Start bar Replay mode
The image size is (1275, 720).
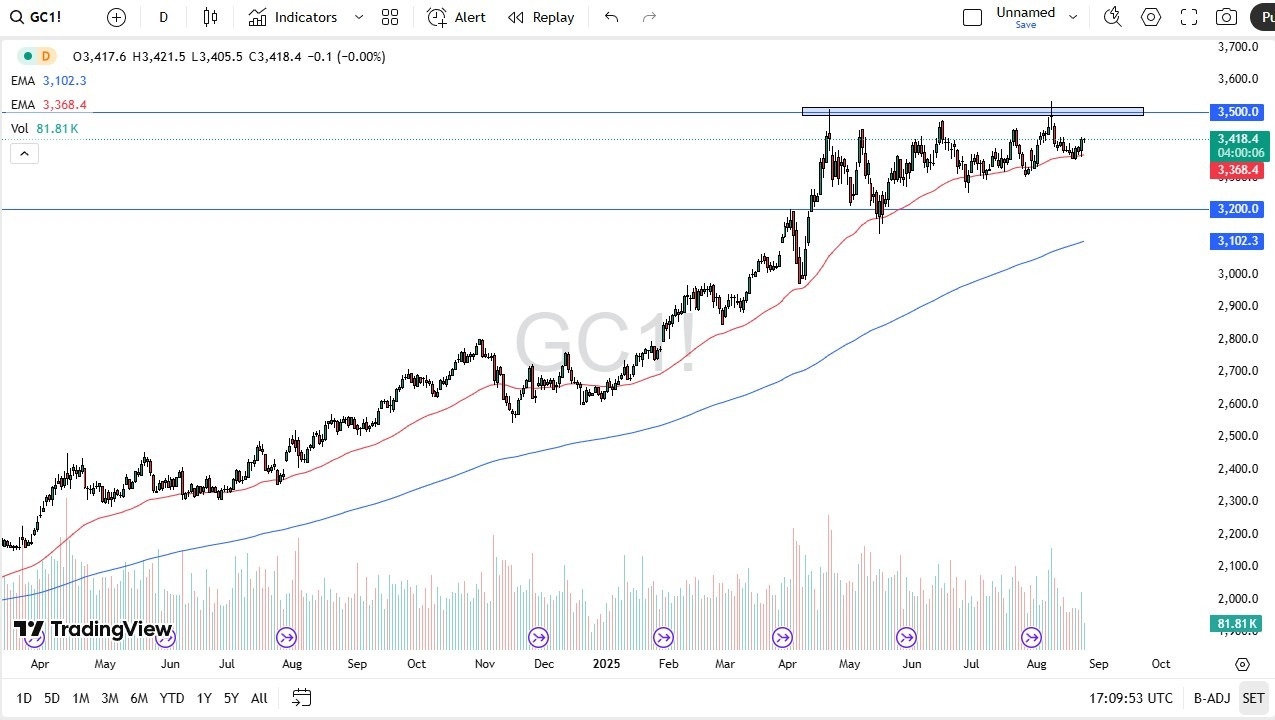(540, 17)
